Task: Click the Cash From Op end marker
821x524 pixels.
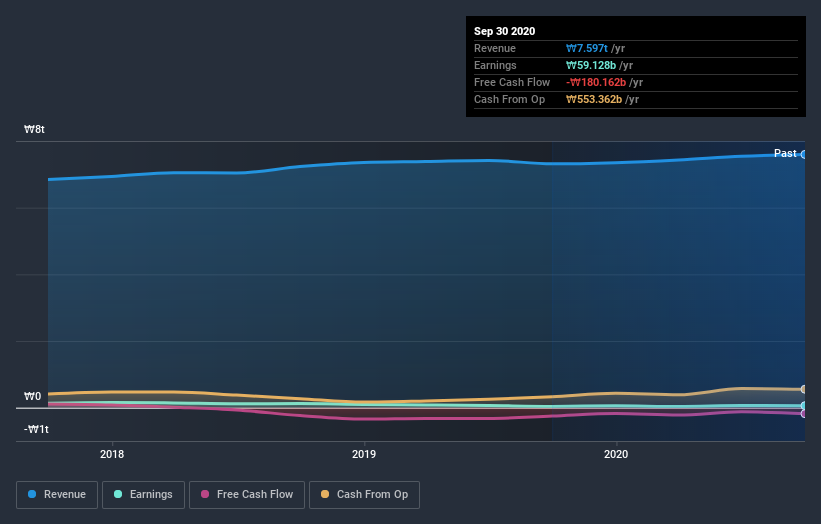Action: point(804,389)
